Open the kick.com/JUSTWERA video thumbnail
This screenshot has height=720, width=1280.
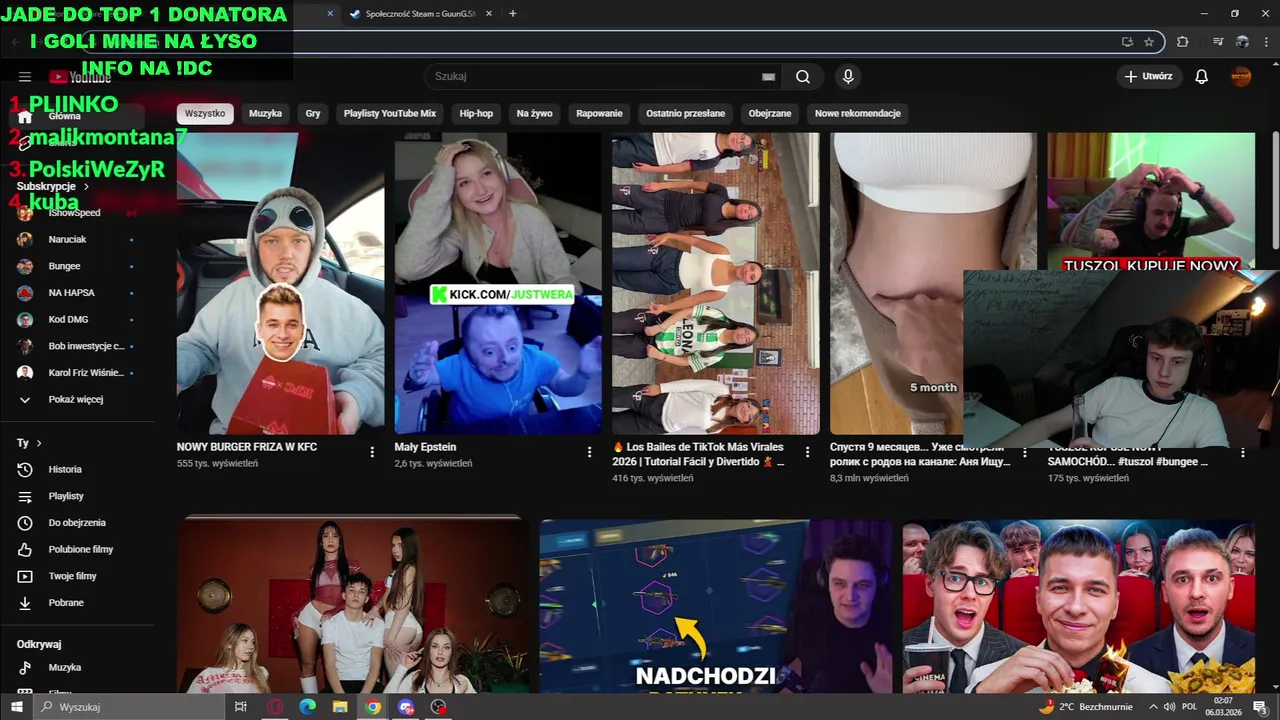click(498, 284)
